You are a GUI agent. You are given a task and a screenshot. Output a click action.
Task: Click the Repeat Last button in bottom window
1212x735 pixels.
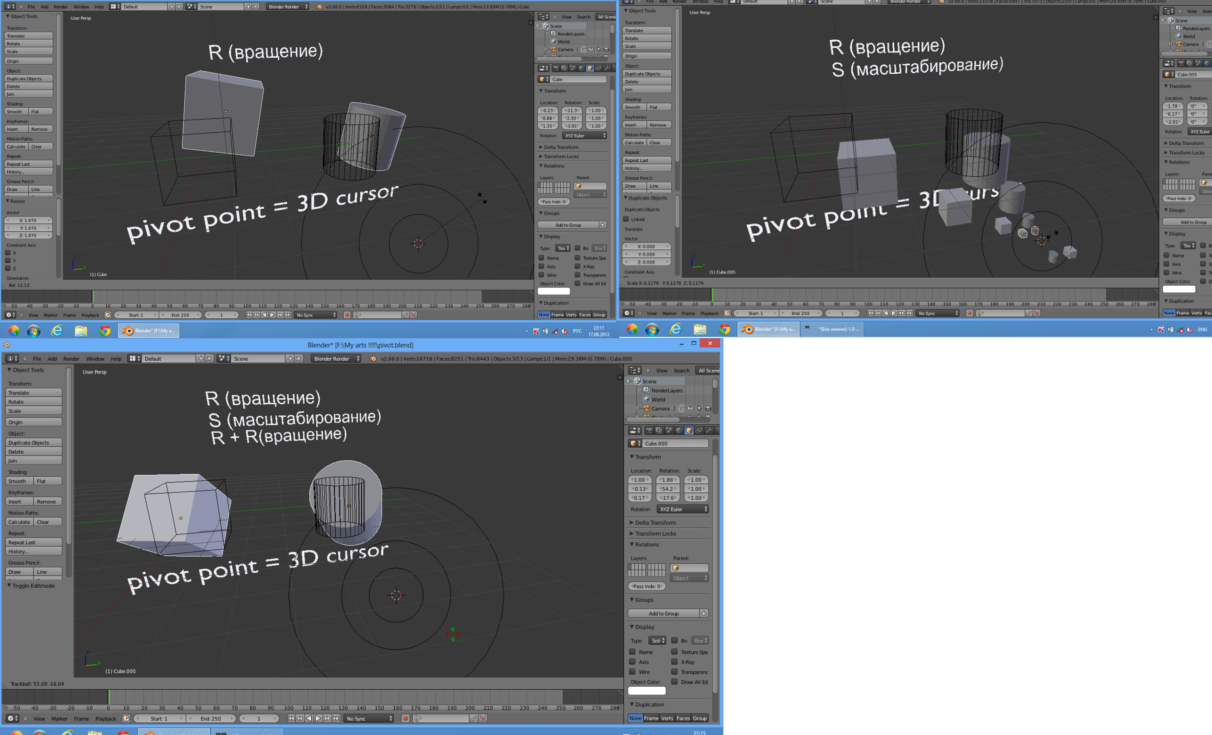point(34,542)
